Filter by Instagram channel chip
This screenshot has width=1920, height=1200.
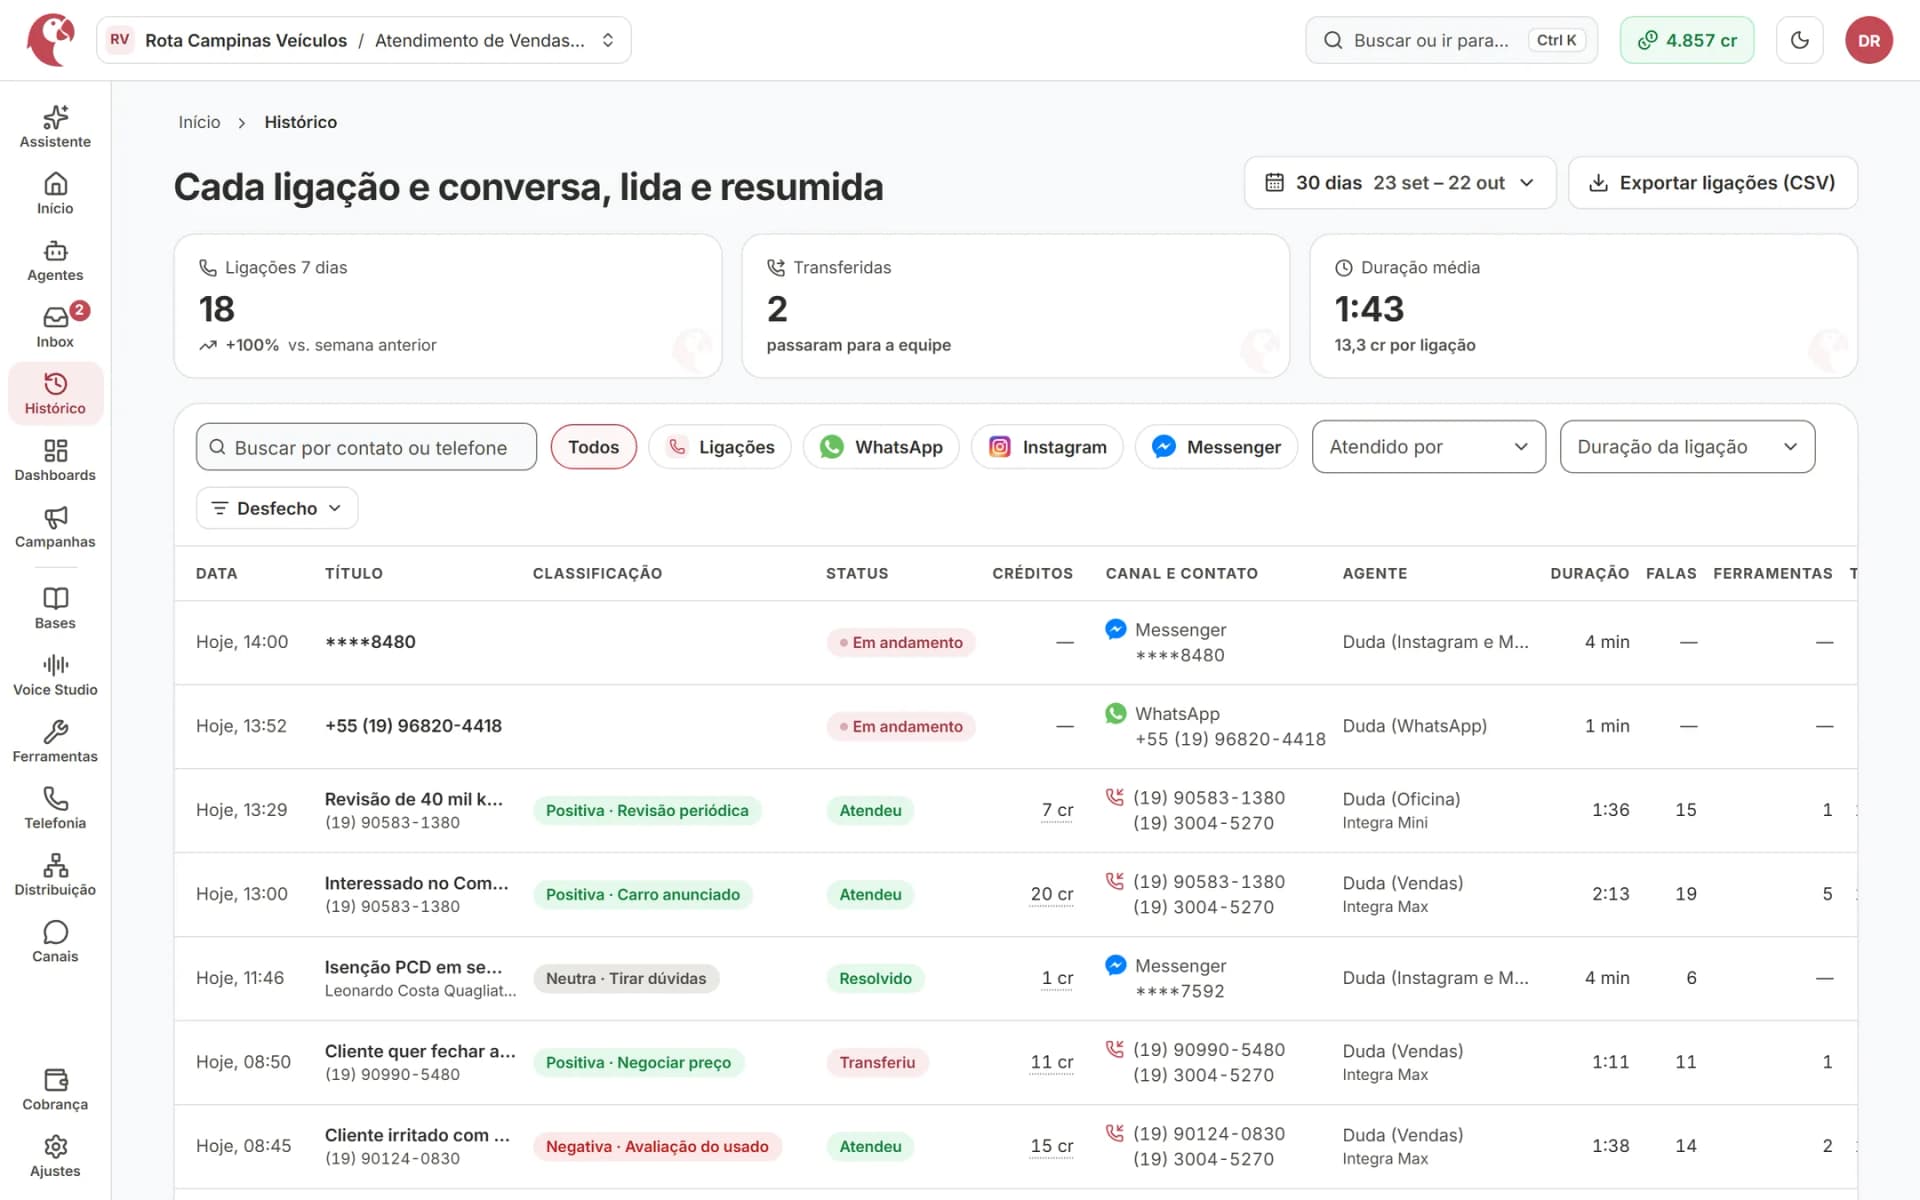tap(1047, 447)
